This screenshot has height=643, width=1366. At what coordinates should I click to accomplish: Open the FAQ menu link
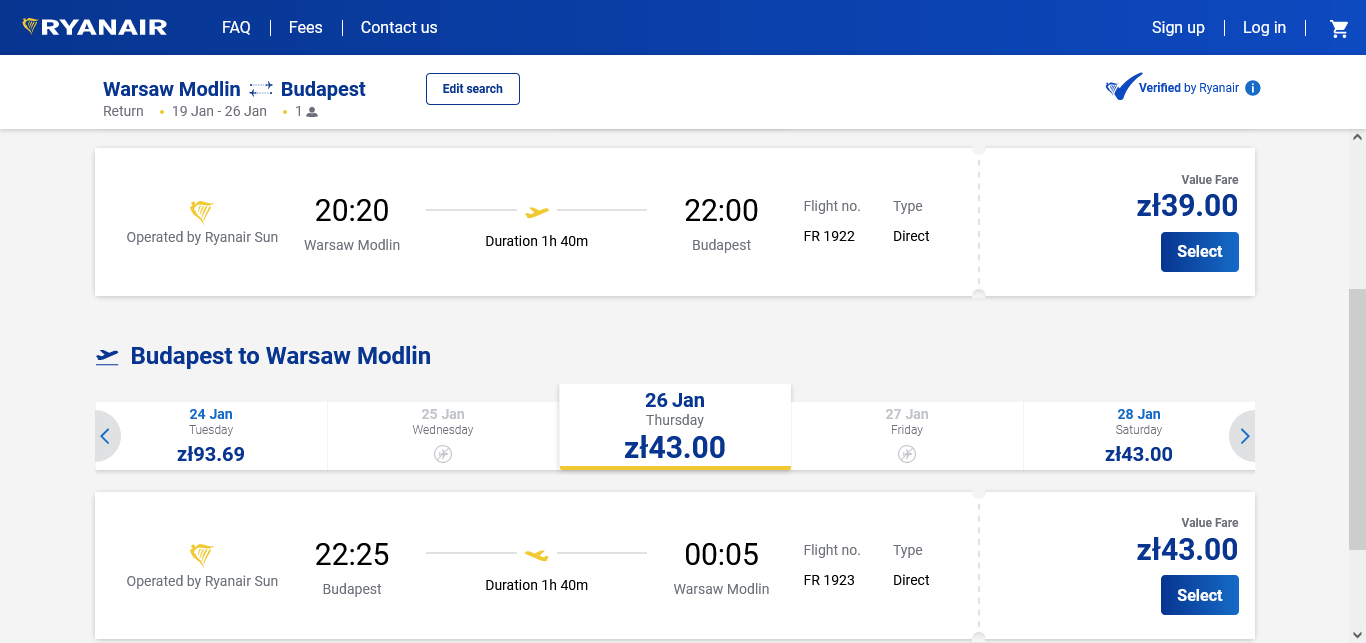point(236,28)
